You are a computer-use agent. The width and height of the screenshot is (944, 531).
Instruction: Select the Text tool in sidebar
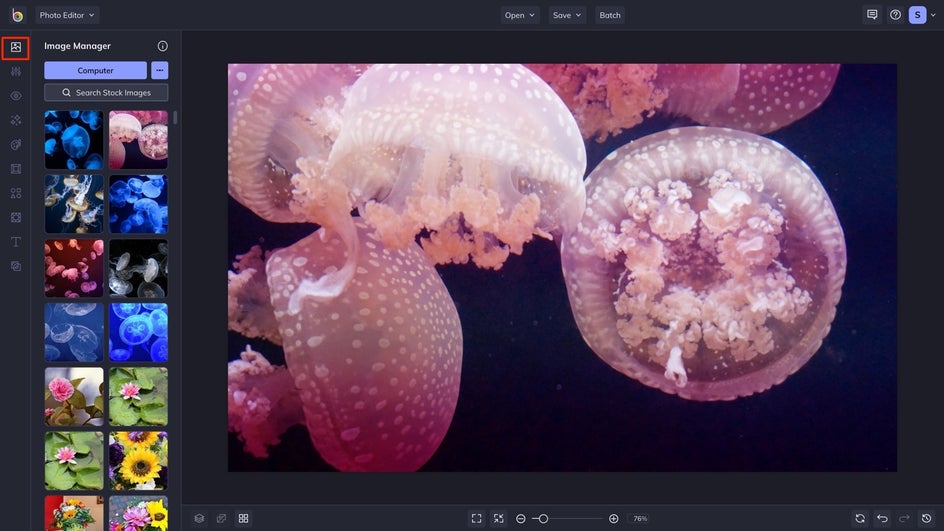point(15,242)
